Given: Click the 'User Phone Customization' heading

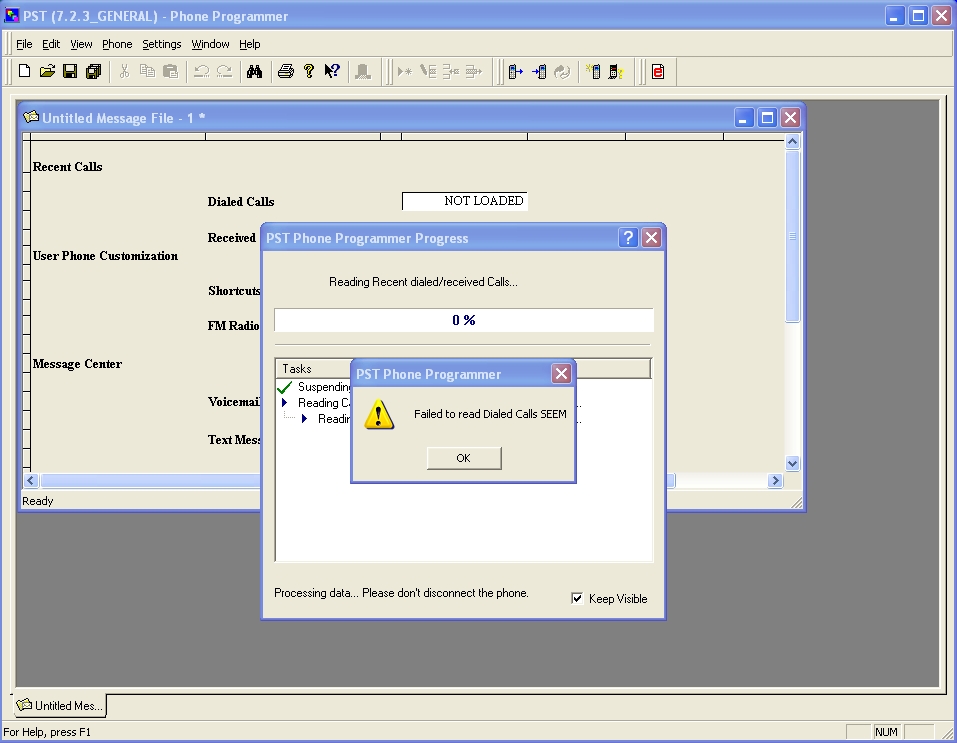Looking at the screenshot, I should 106,256.
